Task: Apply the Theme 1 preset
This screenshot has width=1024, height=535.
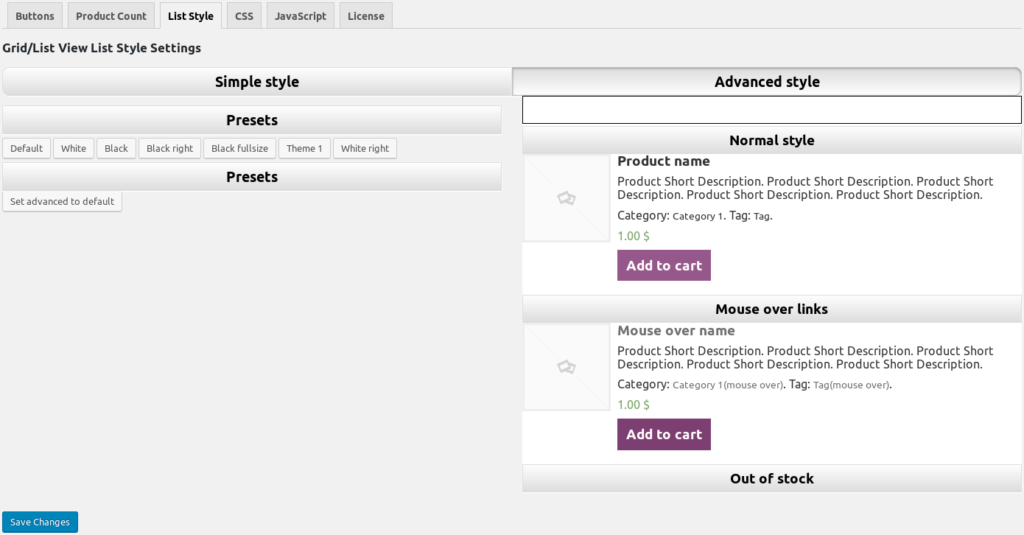Action: 304,149
